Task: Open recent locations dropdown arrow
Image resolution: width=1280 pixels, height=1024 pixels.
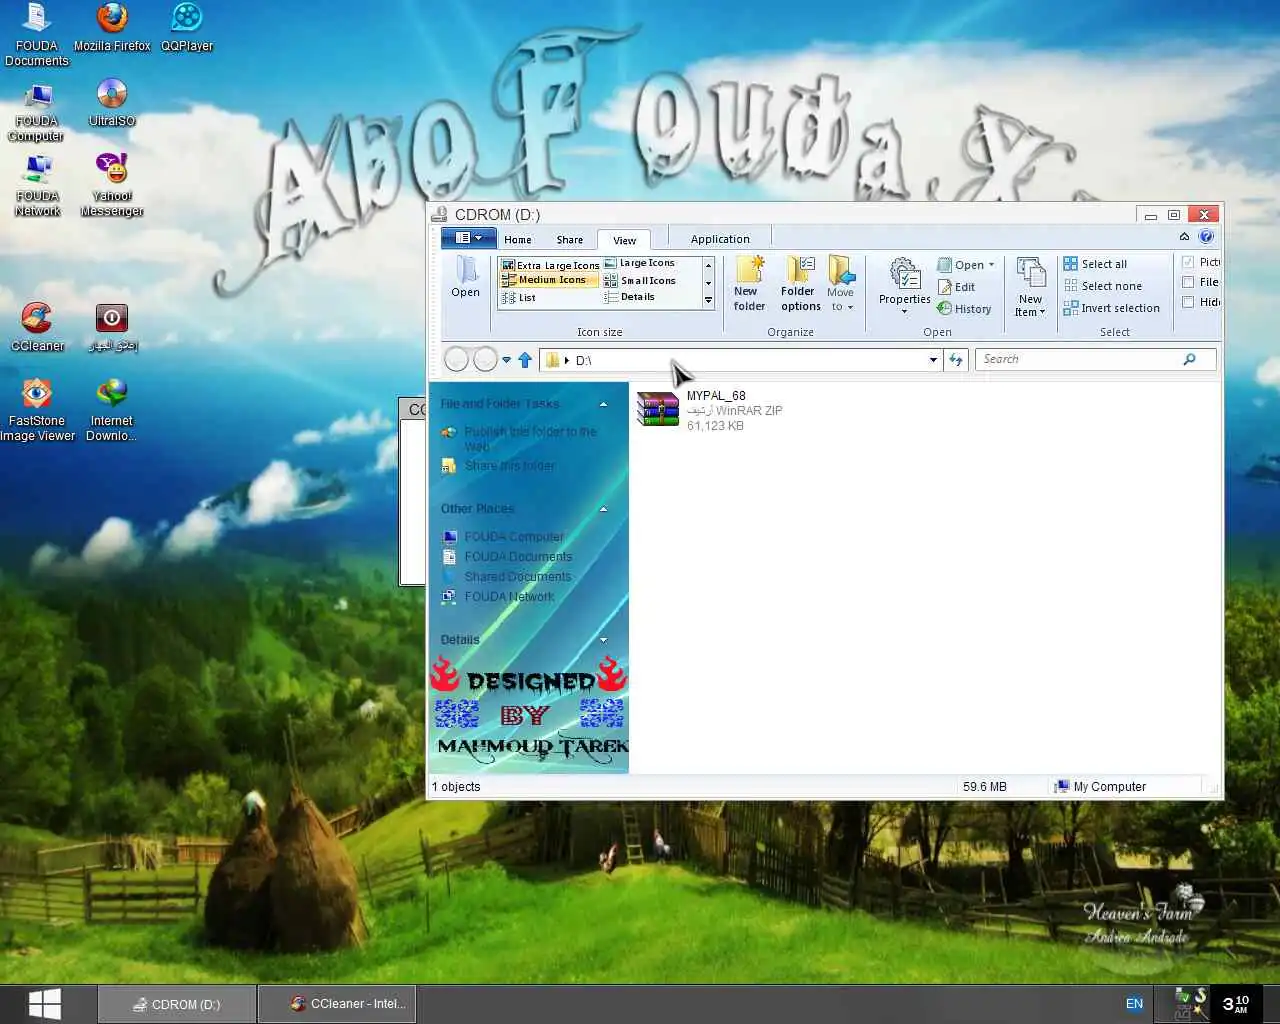Action: pyautogui.click(x=506, y=360)
